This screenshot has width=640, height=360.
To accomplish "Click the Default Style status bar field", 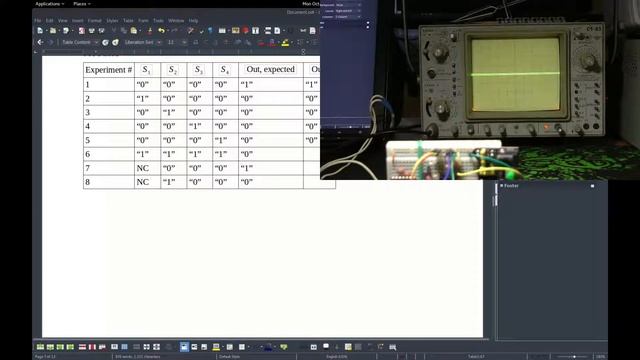I will coord(229,357).
